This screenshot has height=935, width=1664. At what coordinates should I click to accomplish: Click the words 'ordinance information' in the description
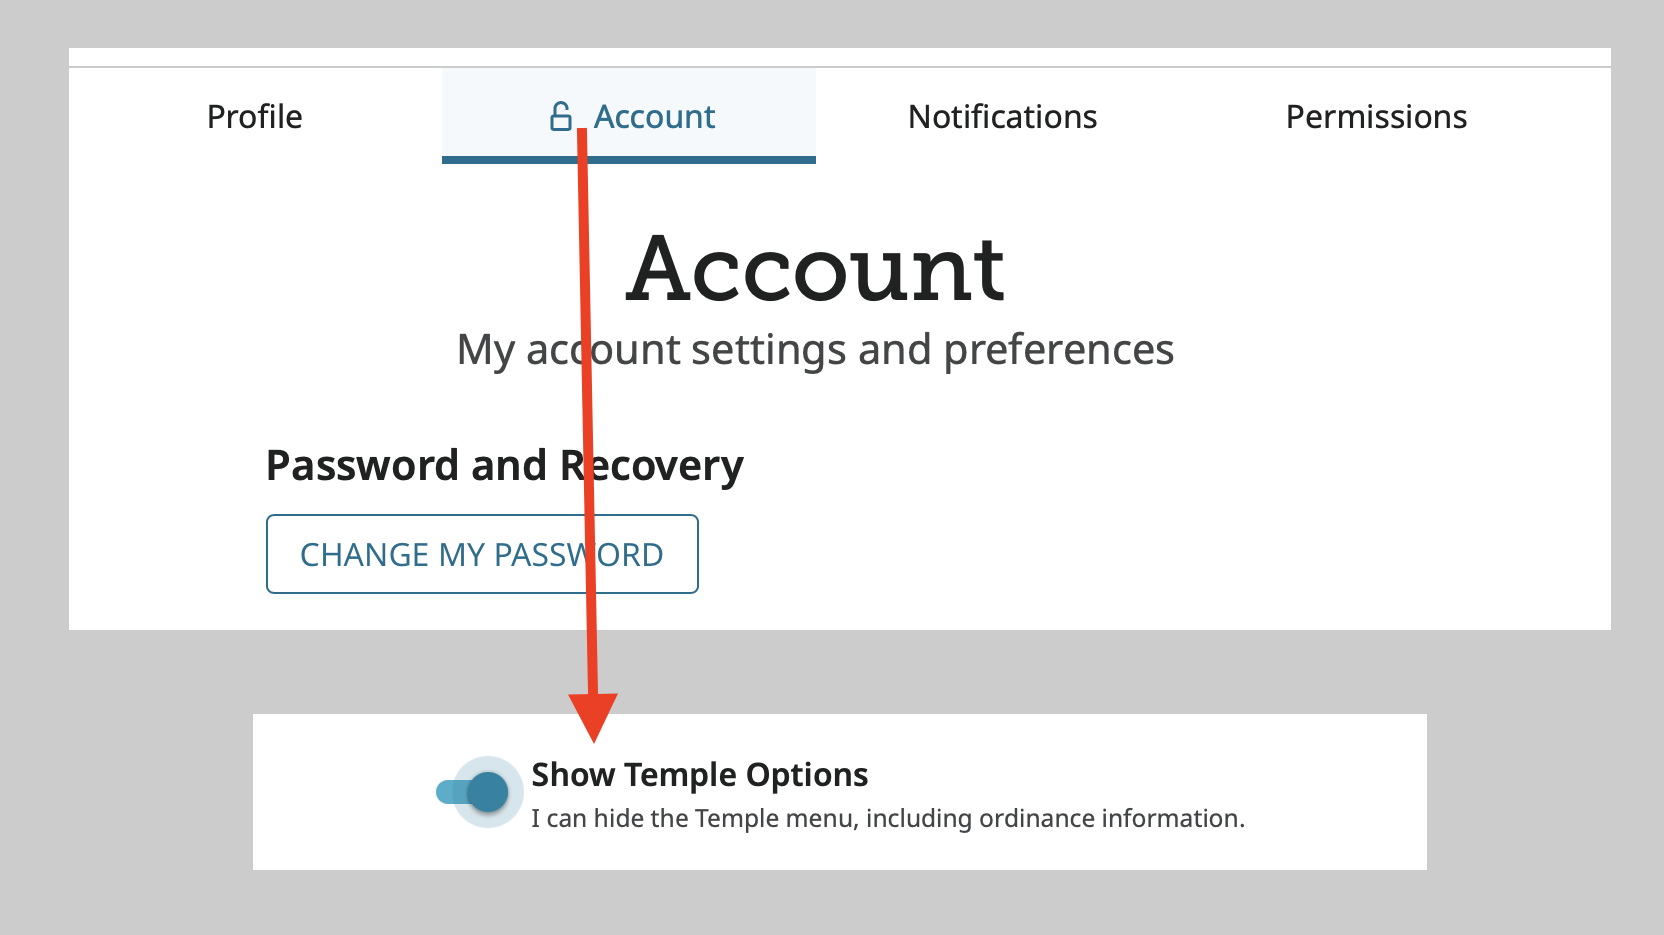pos(1110,818)
